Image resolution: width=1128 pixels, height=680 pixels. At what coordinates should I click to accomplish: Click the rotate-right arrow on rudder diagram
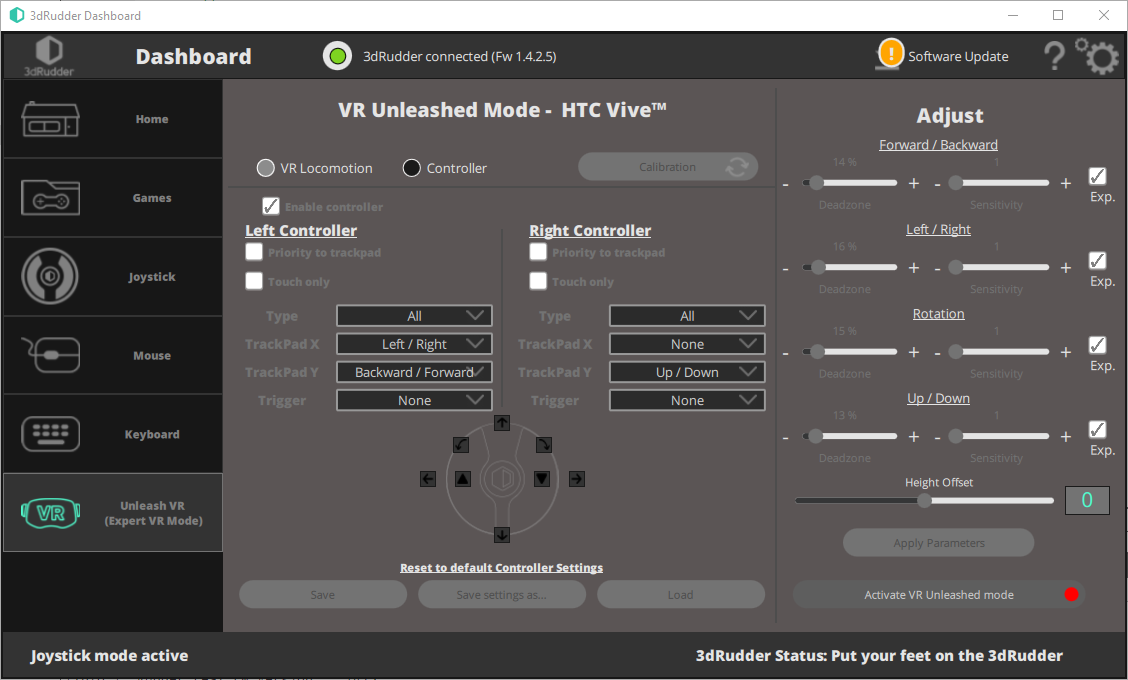pyautogui.click(x=544, y=445)
